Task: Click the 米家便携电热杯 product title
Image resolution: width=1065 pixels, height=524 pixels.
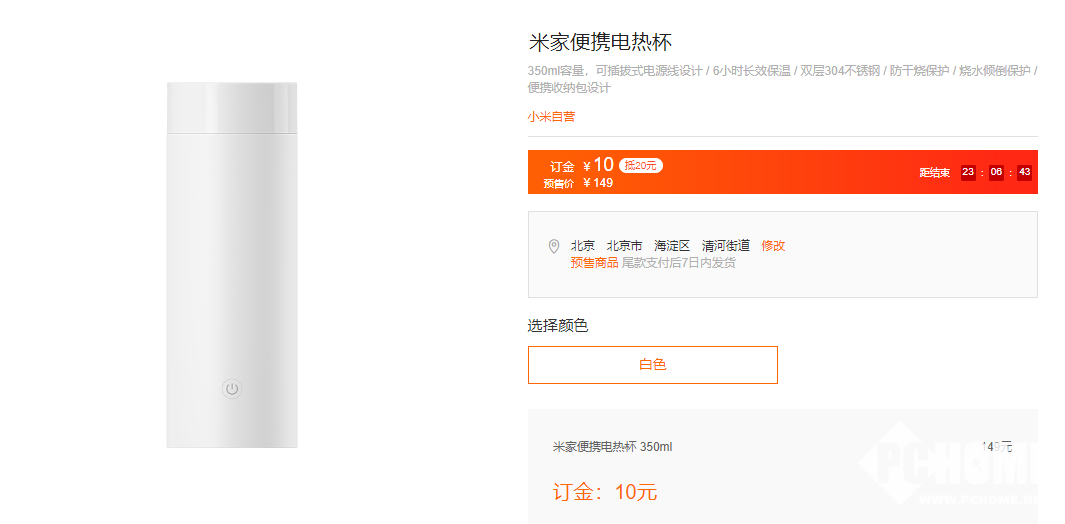Action: click(x=600, y=43)
